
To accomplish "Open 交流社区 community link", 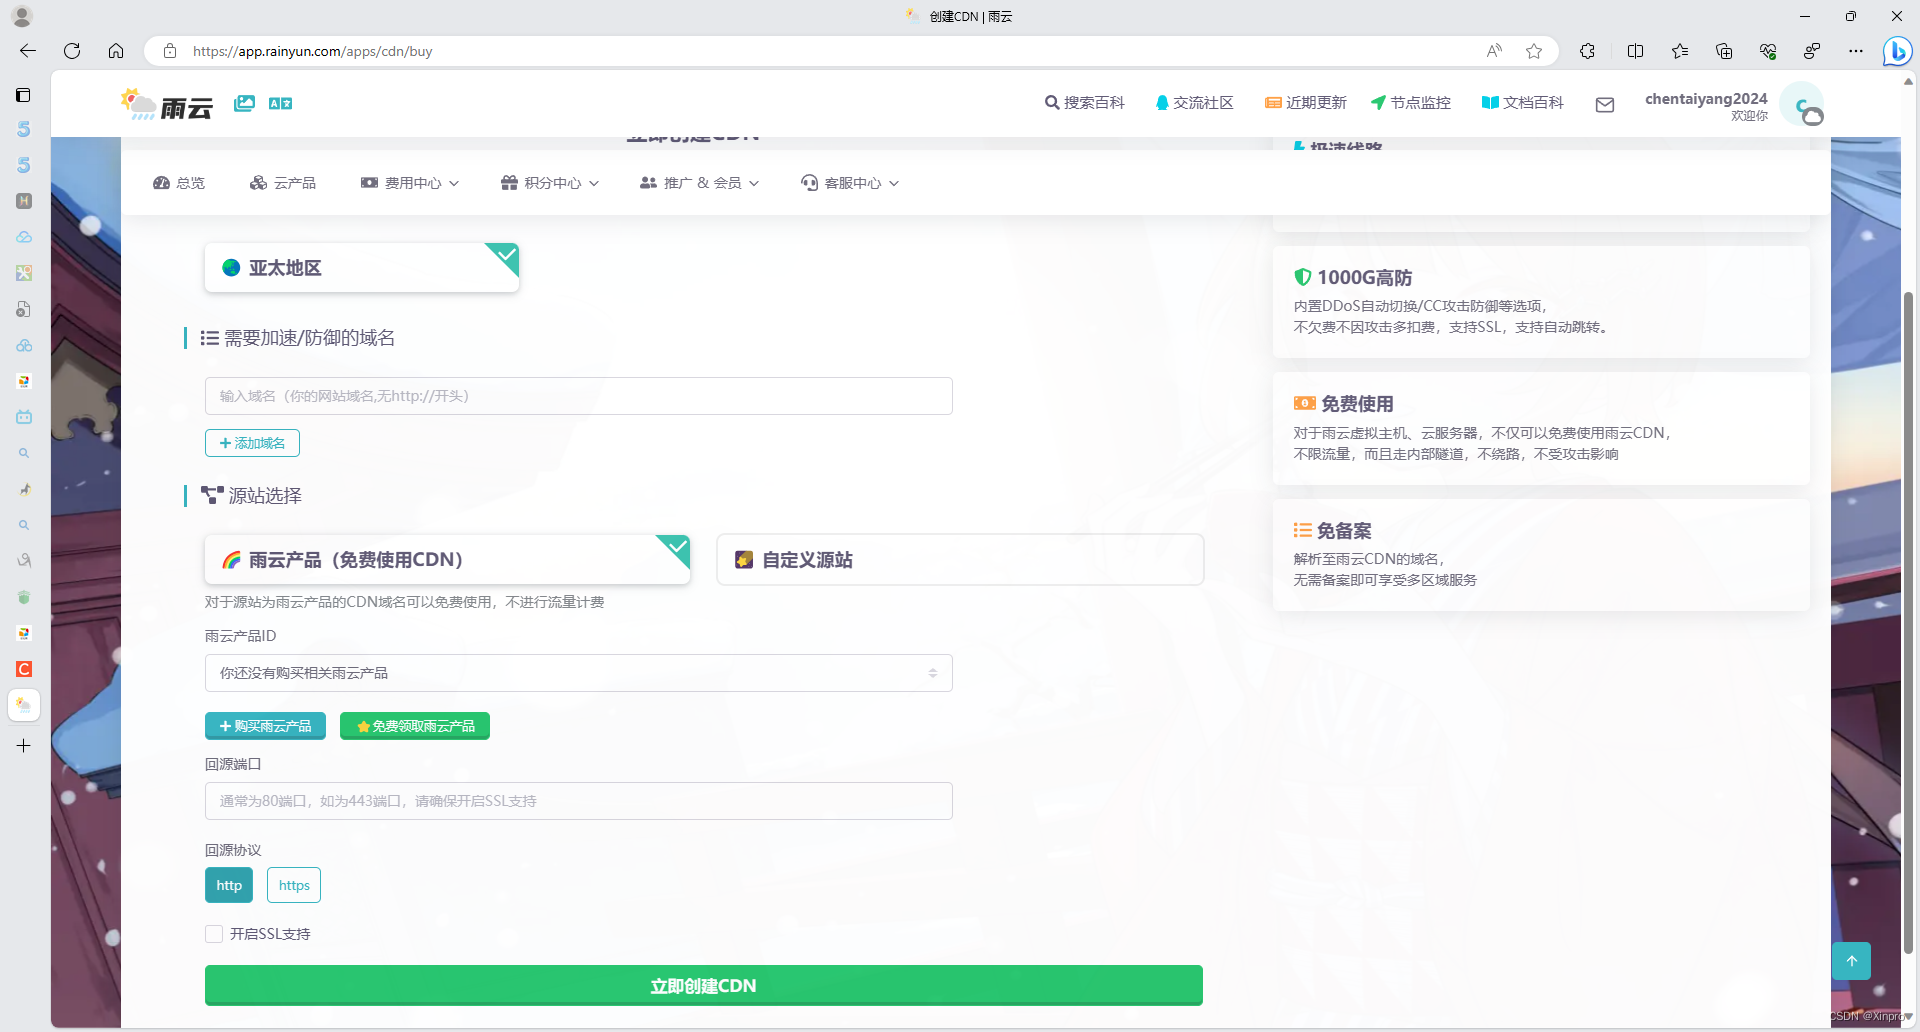I will (1194, 103).
